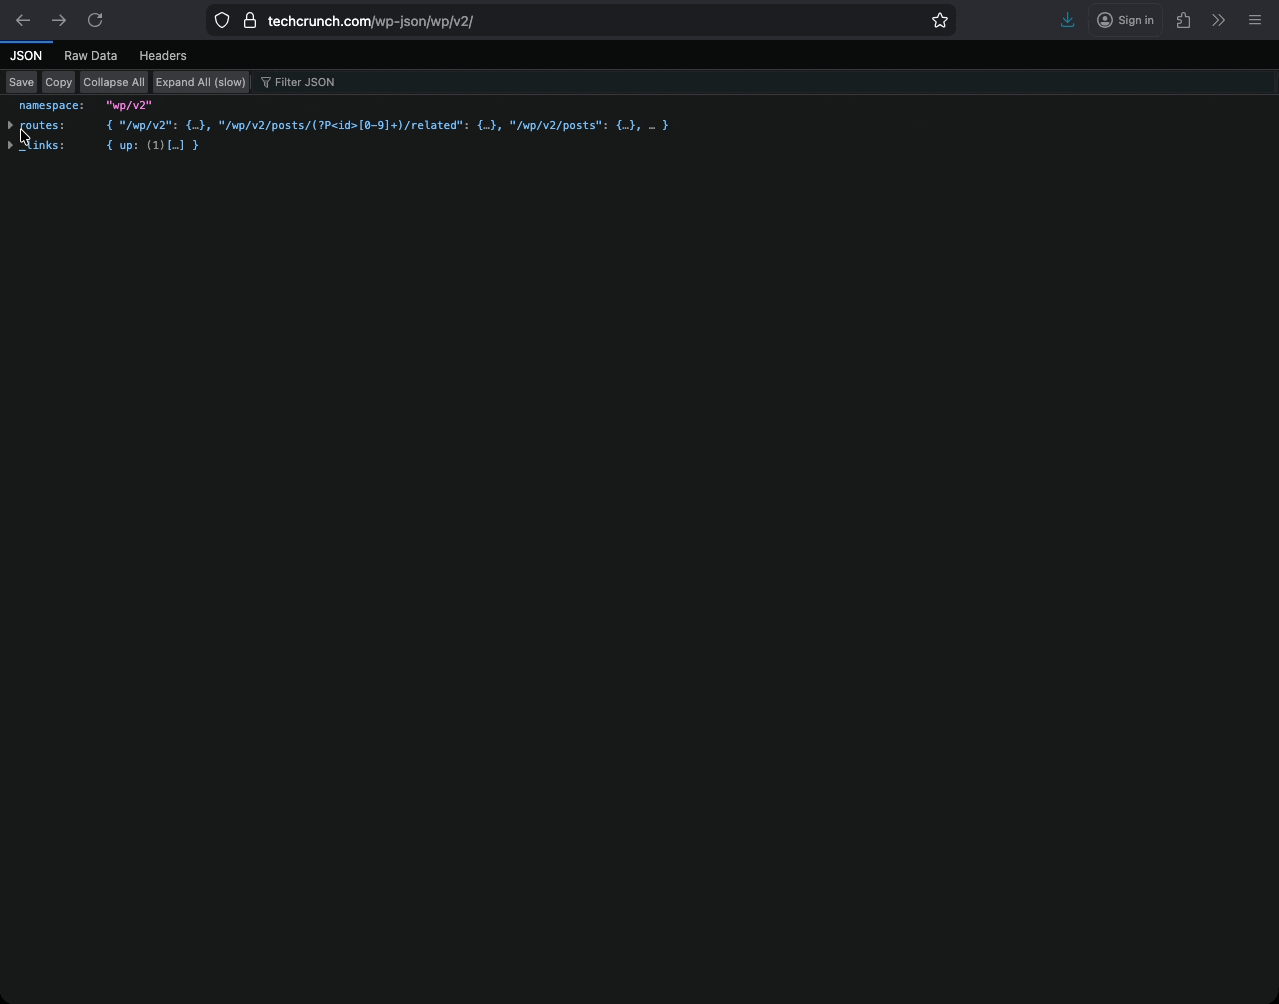Show more tools overflow chevrons
Screen dimensions: 1279x1004
[x=1218, y=20]
